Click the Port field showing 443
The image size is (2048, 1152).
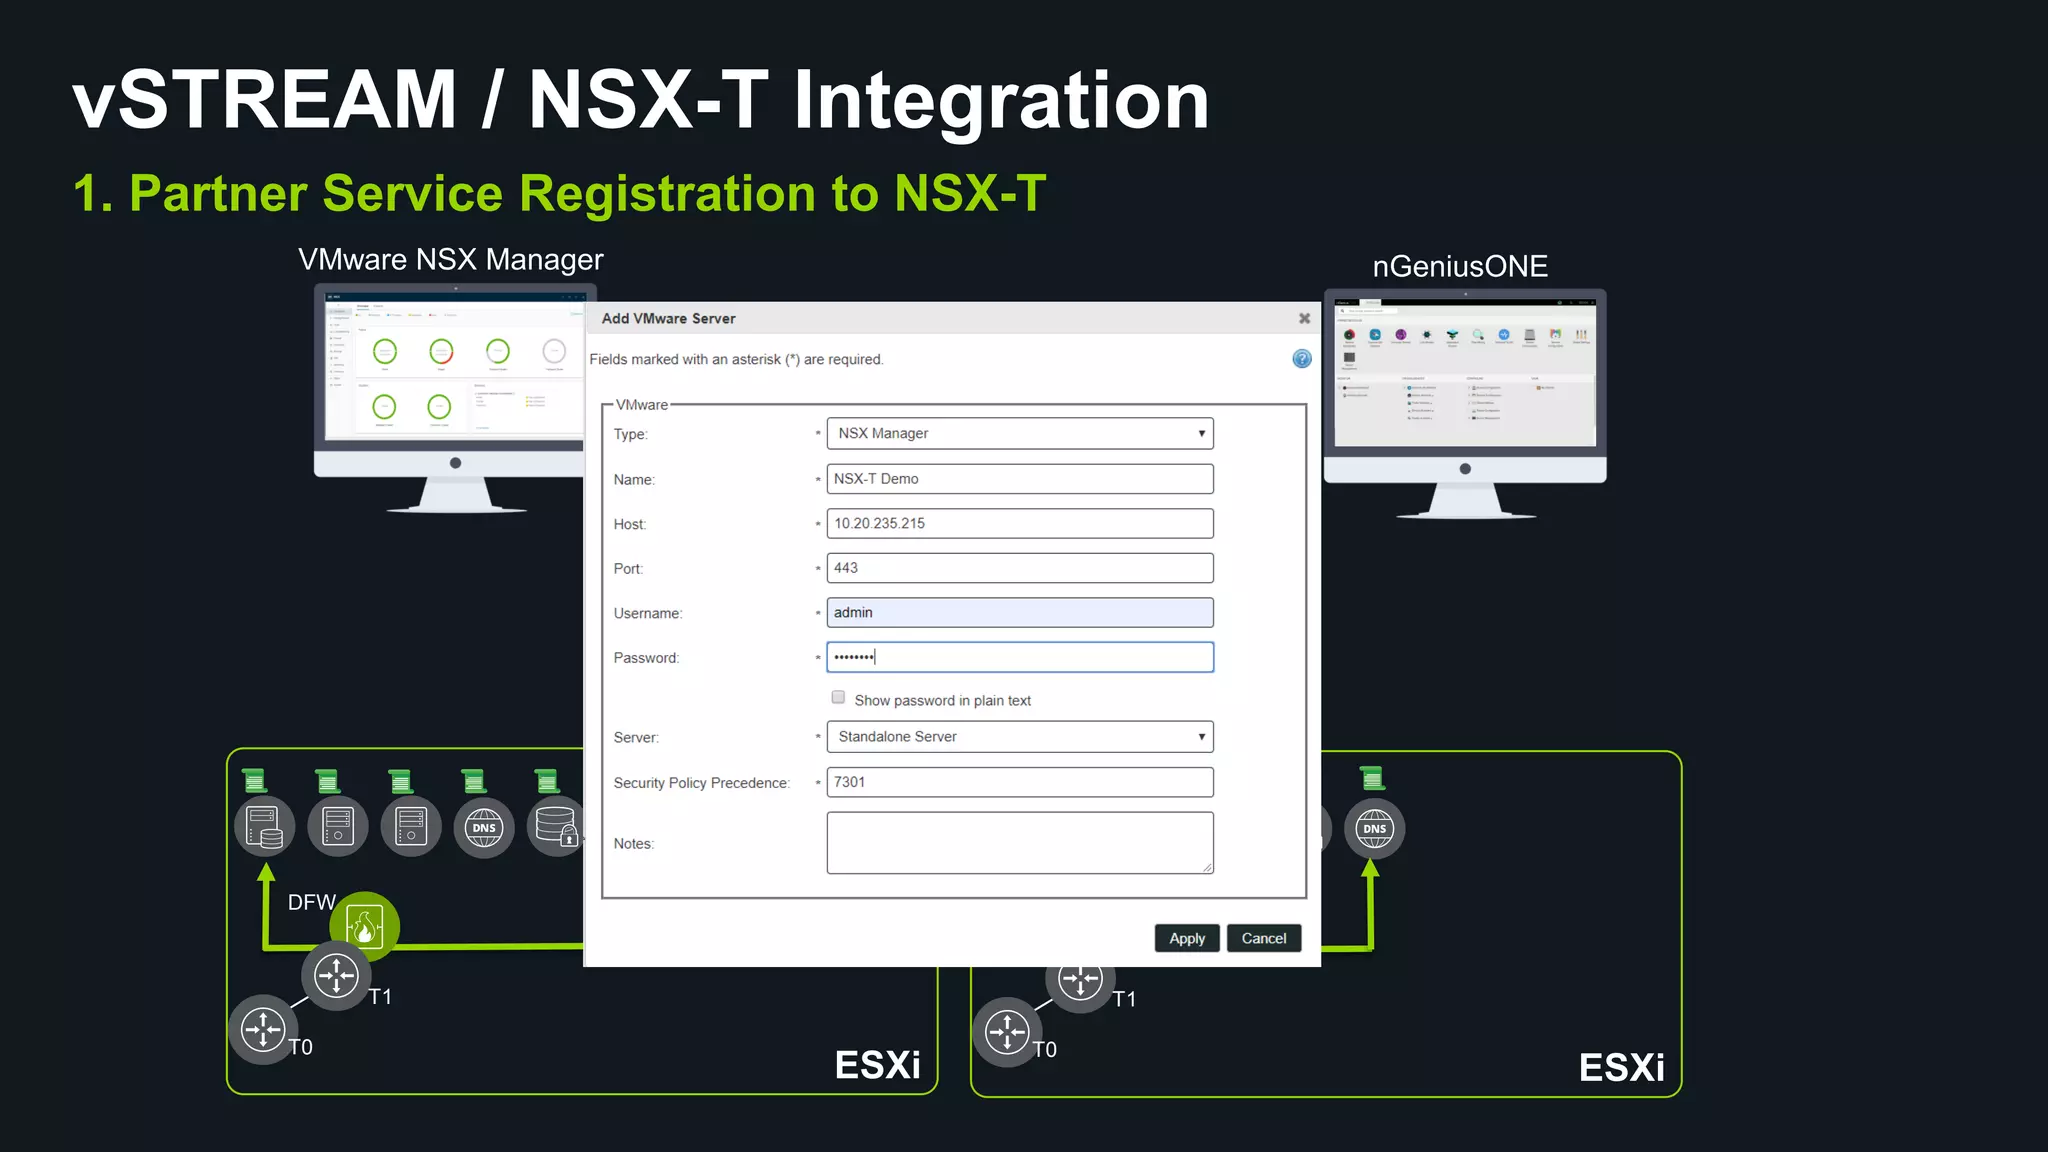coord(1020,568)
